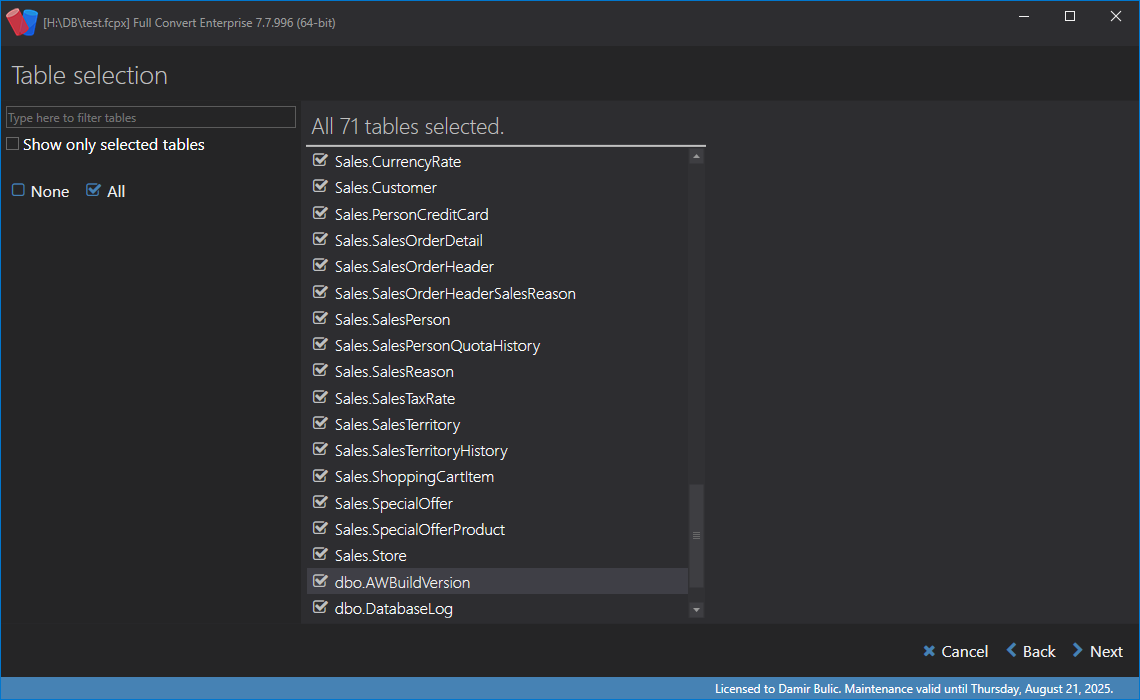Enable Show only selected tables checkbox
The height and width of the screenshot is (700, 1140).
point(13,145)
